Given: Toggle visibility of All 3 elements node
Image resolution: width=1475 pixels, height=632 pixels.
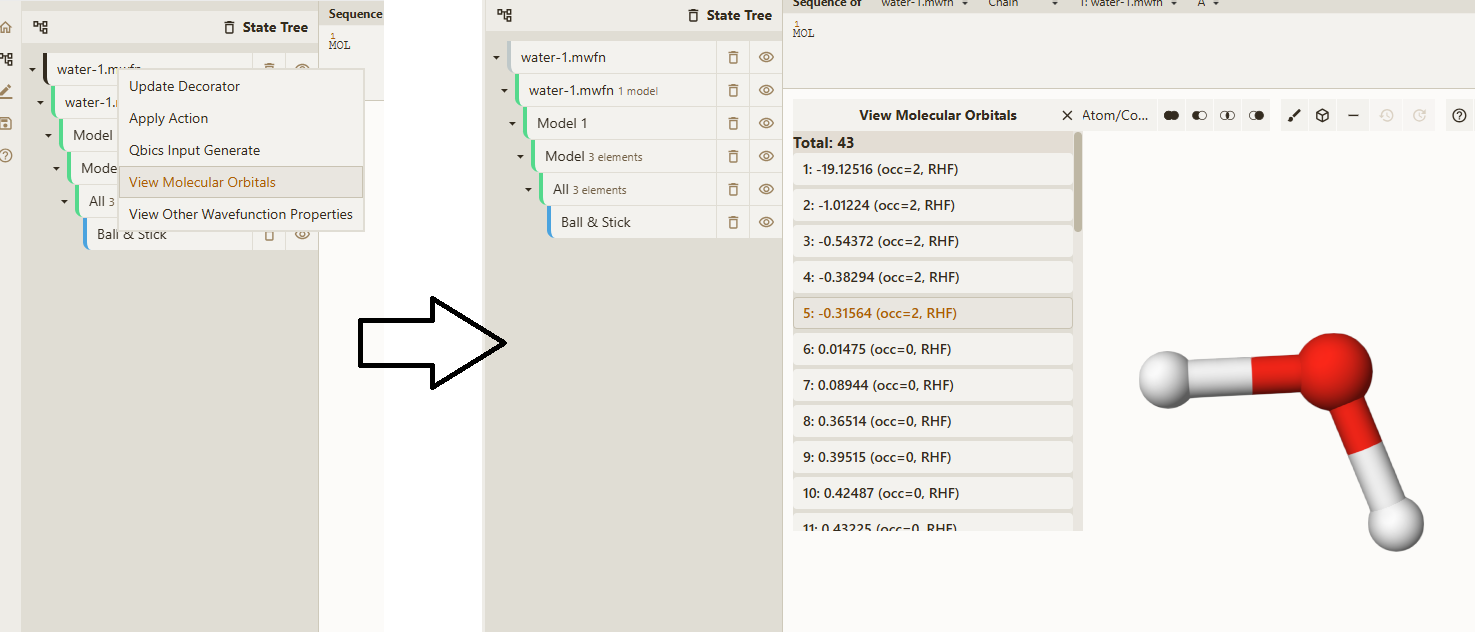Looking at the screenshot, I should (766, 189).
